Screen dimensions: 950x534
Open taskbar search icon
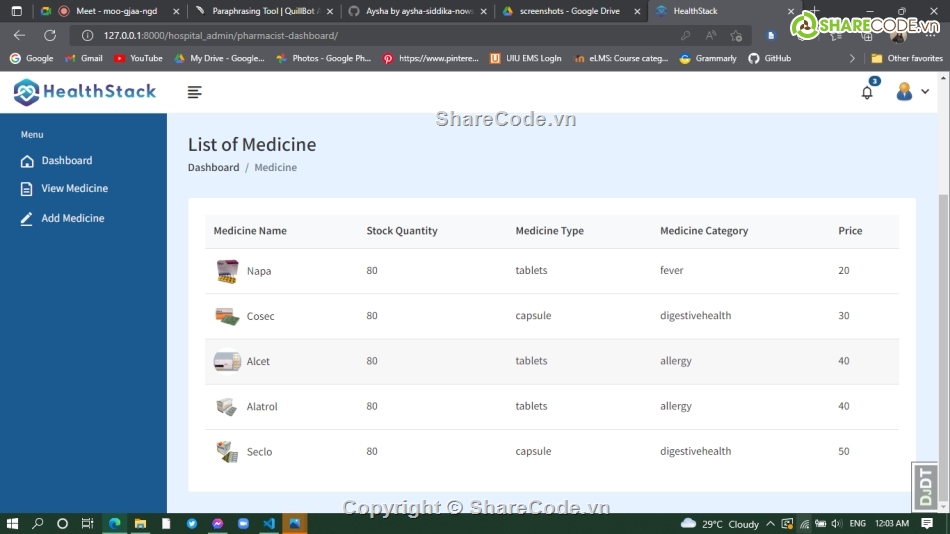pos(38,524)
